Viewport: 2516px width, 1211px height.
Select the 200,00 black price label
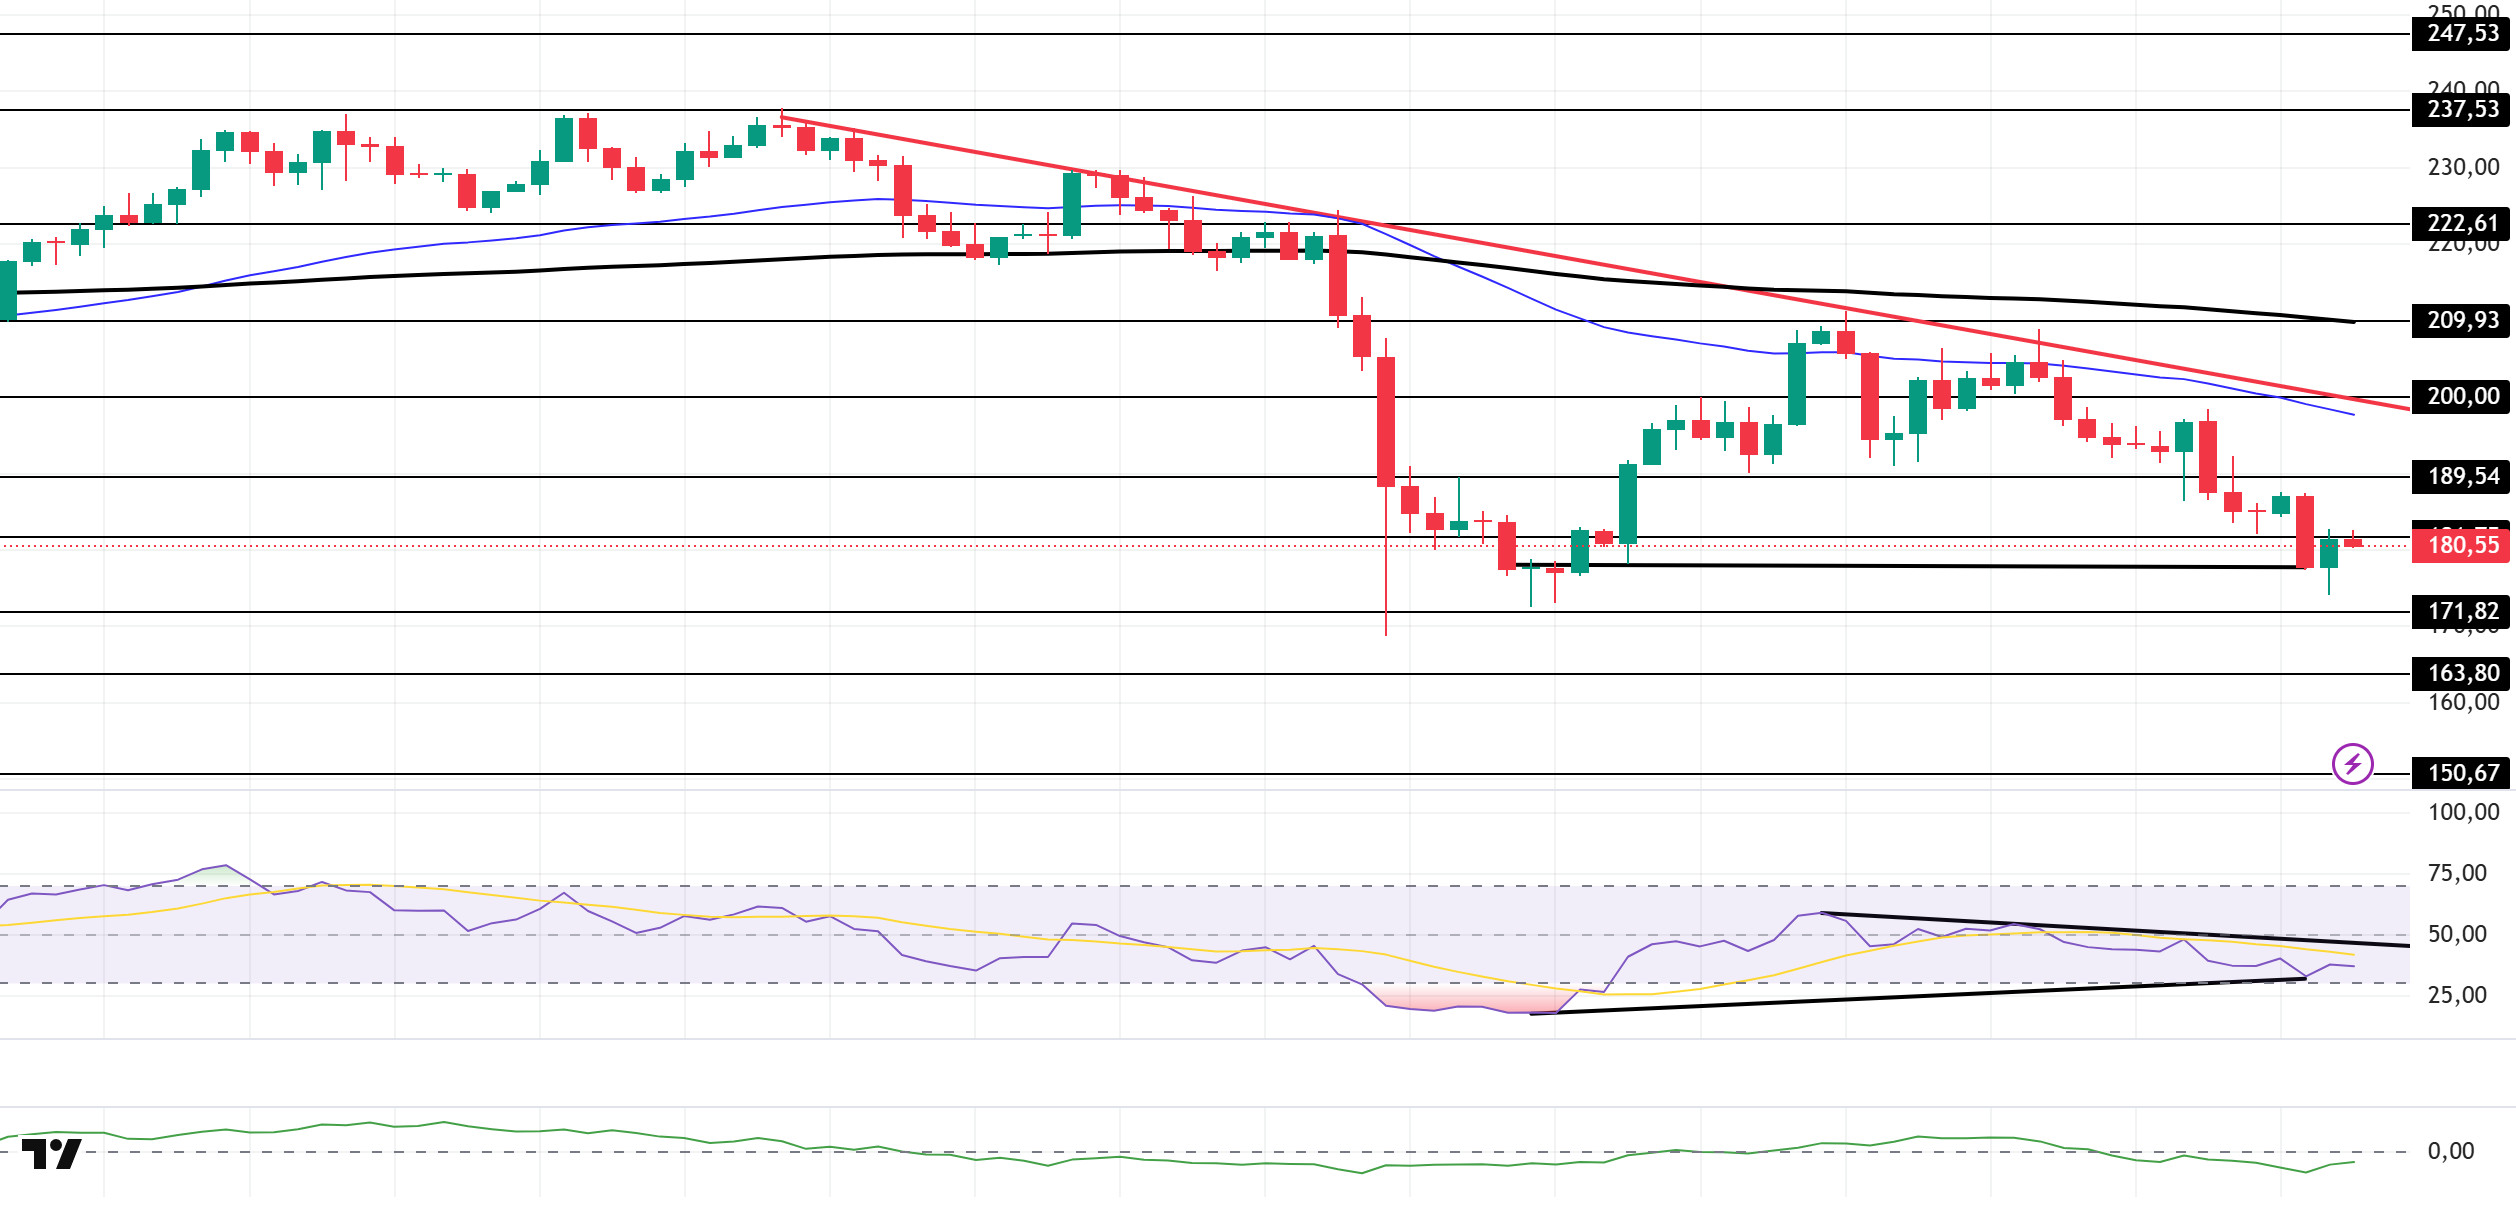click(x=2462, y=397)
